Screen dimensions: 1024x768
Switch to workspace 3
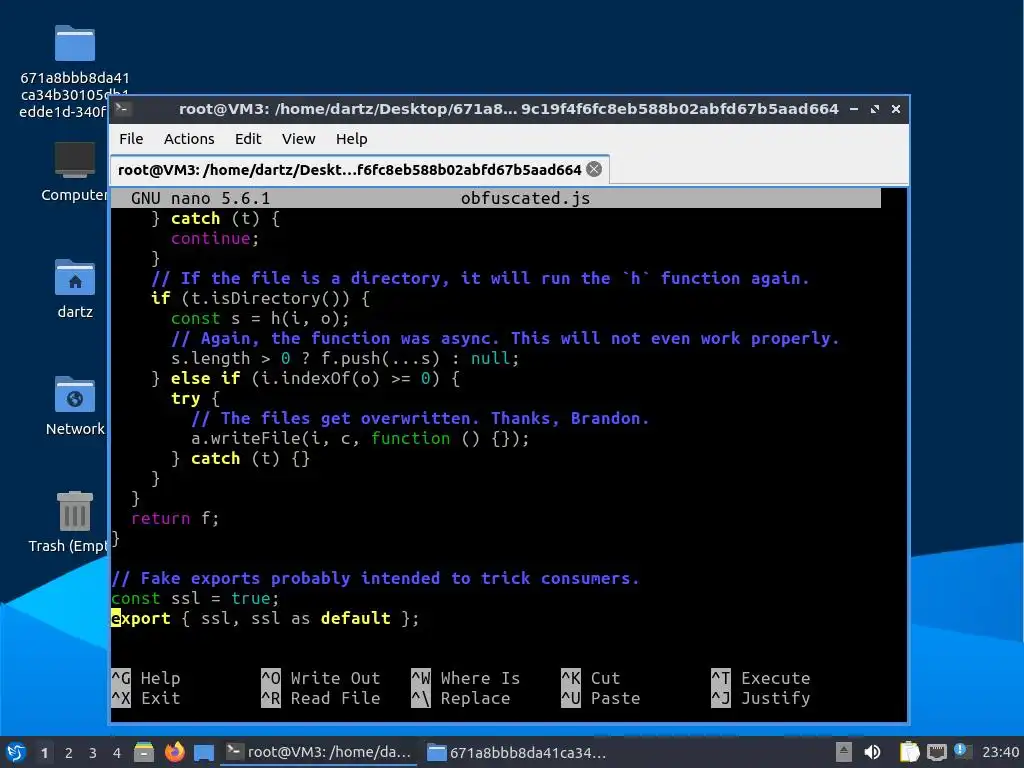93,753
